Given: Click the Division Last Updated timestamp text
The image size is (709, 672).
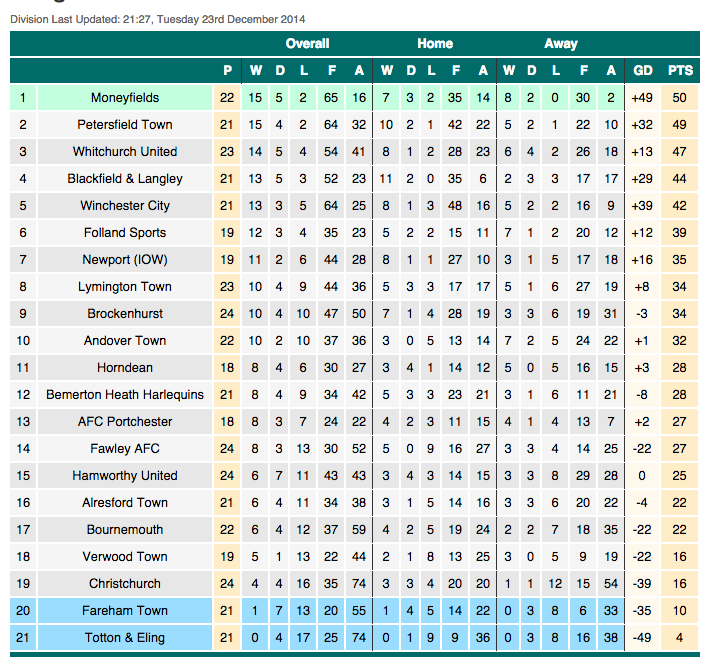Looking at the screenshot, I should 157,19.
